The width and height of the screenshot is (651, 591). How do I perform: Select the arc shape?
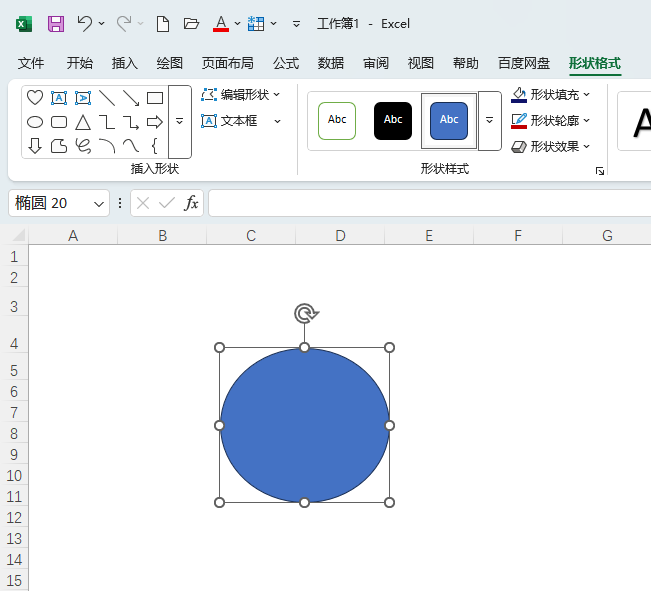[x=107, y=146]
